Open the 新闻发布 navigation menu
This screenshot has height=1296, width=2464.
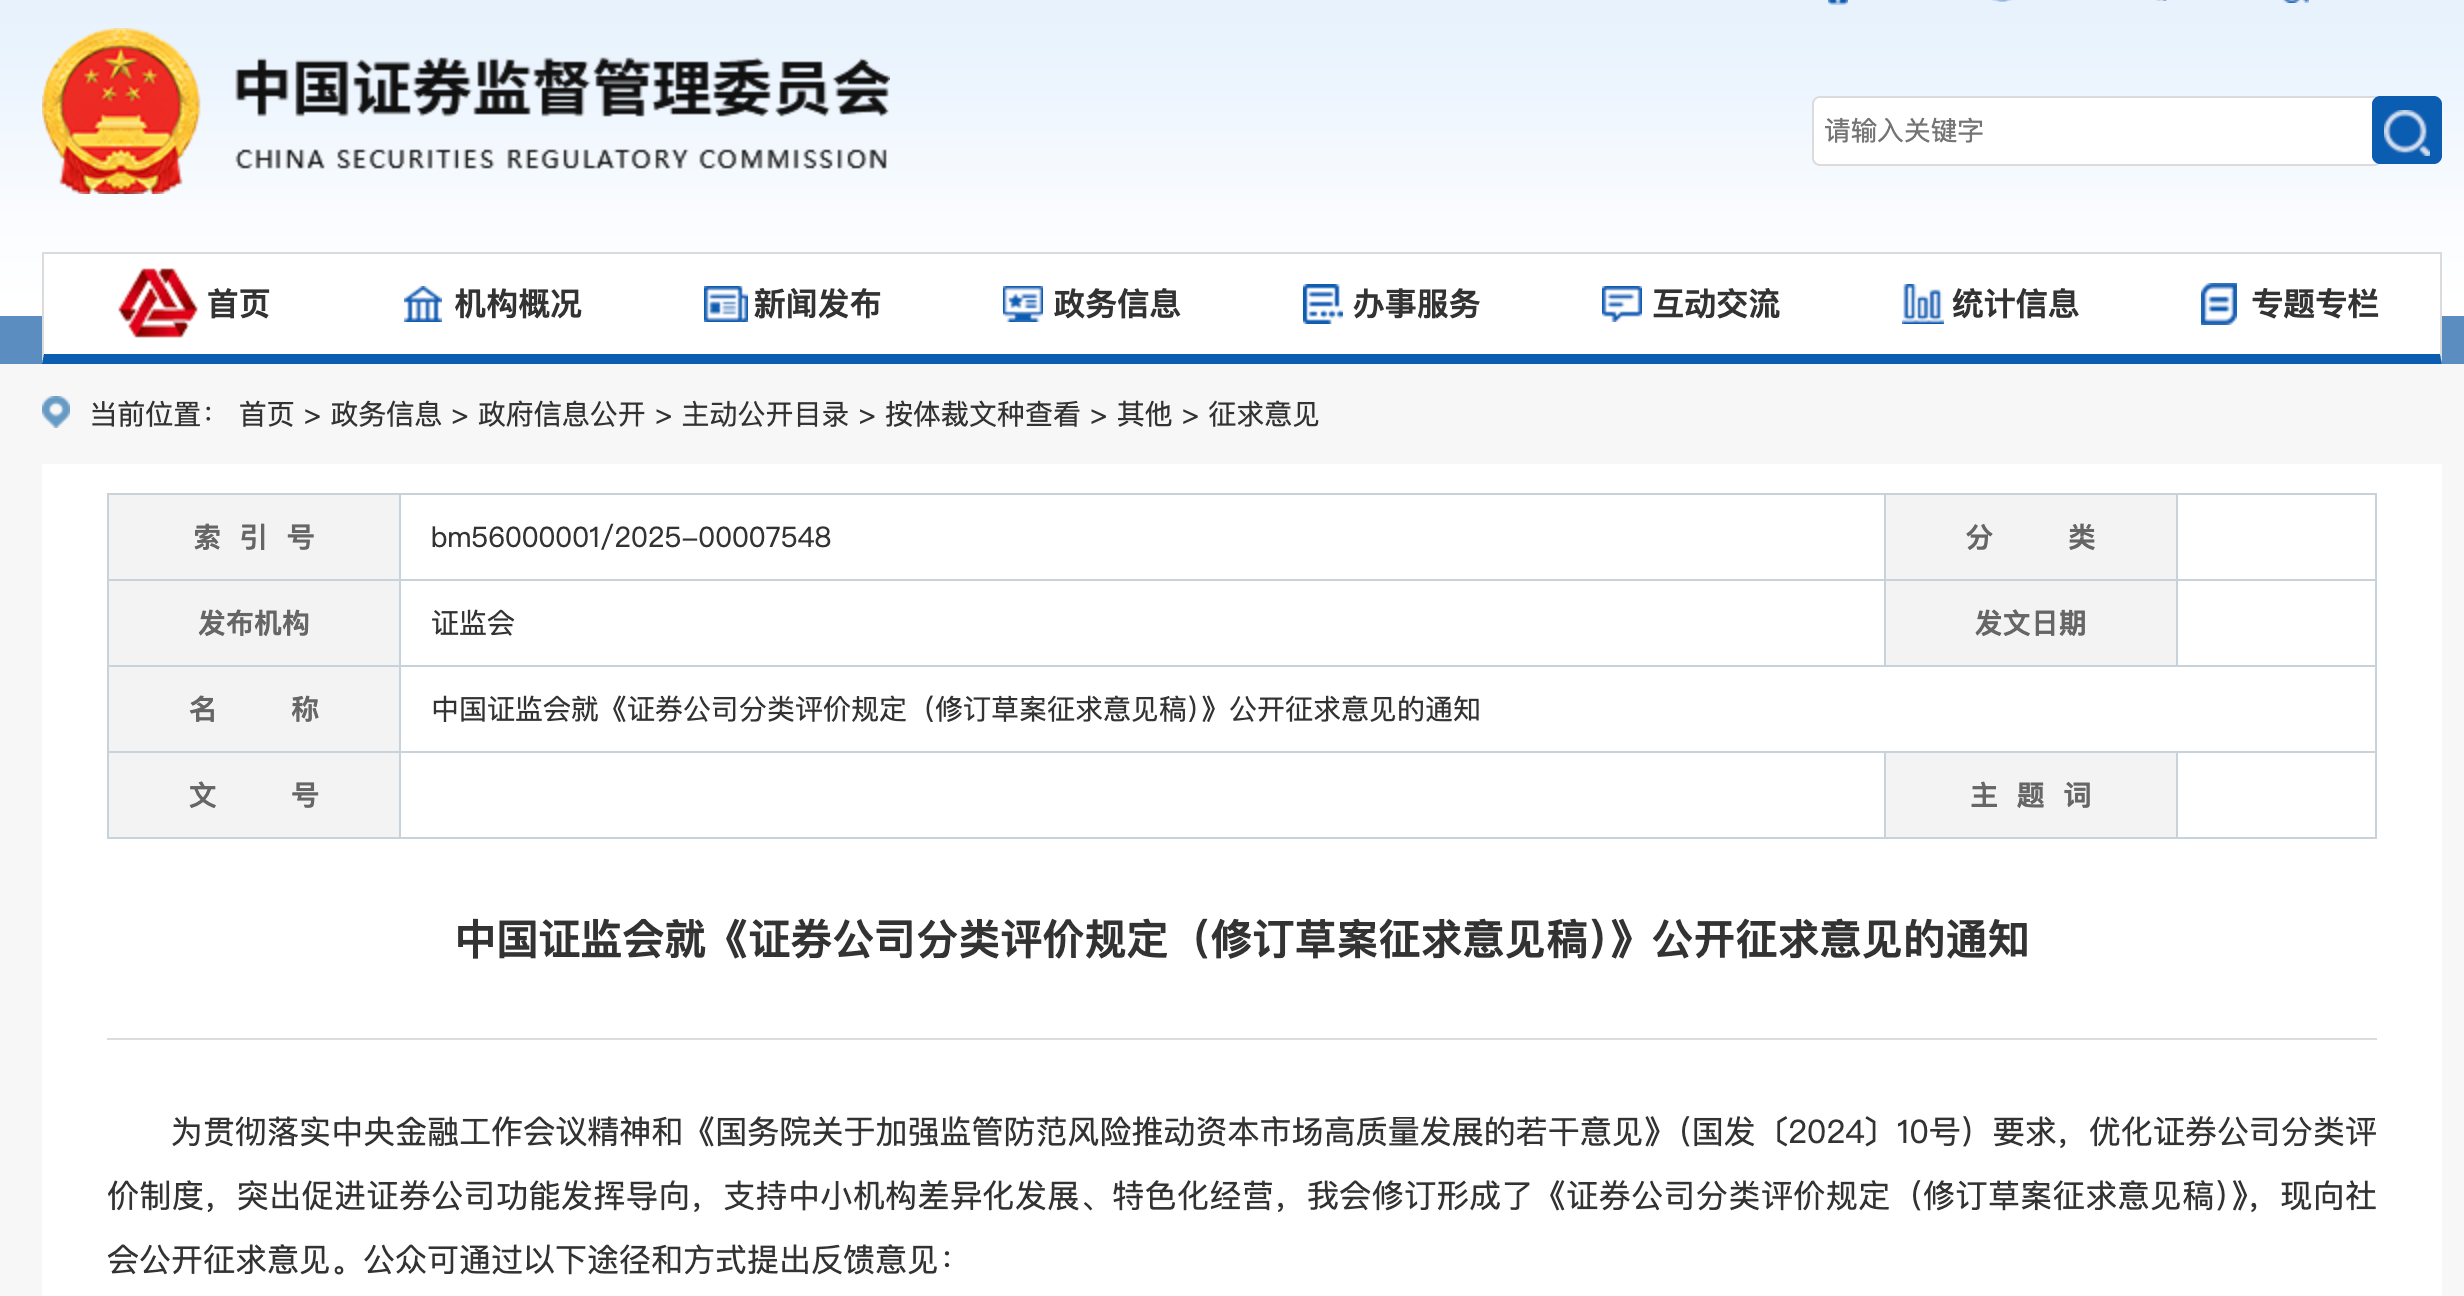pyautogui.click(x=816, y=304)
